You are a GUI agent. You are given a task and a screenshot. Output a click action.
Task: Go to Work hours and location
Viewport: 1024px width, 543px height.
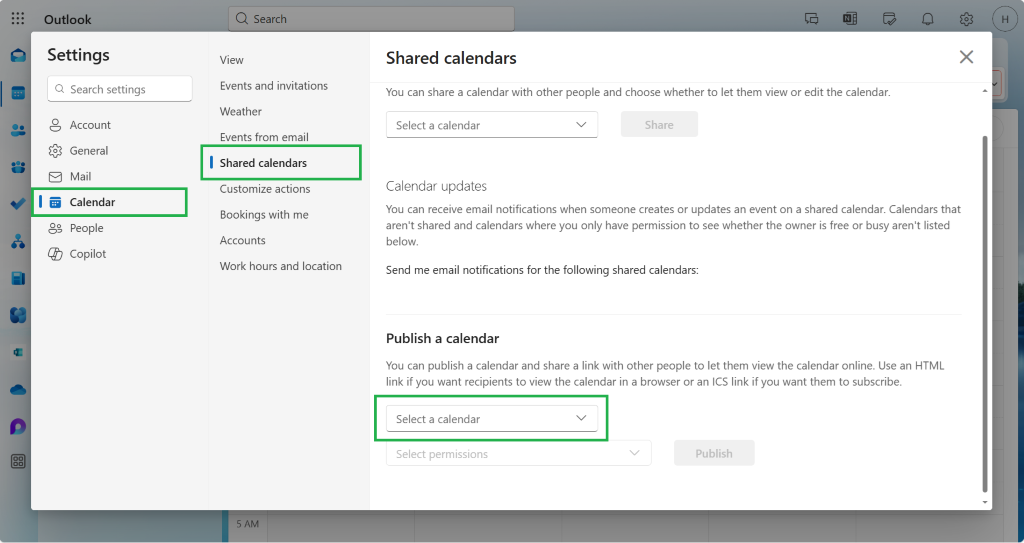tap(280, 266)
